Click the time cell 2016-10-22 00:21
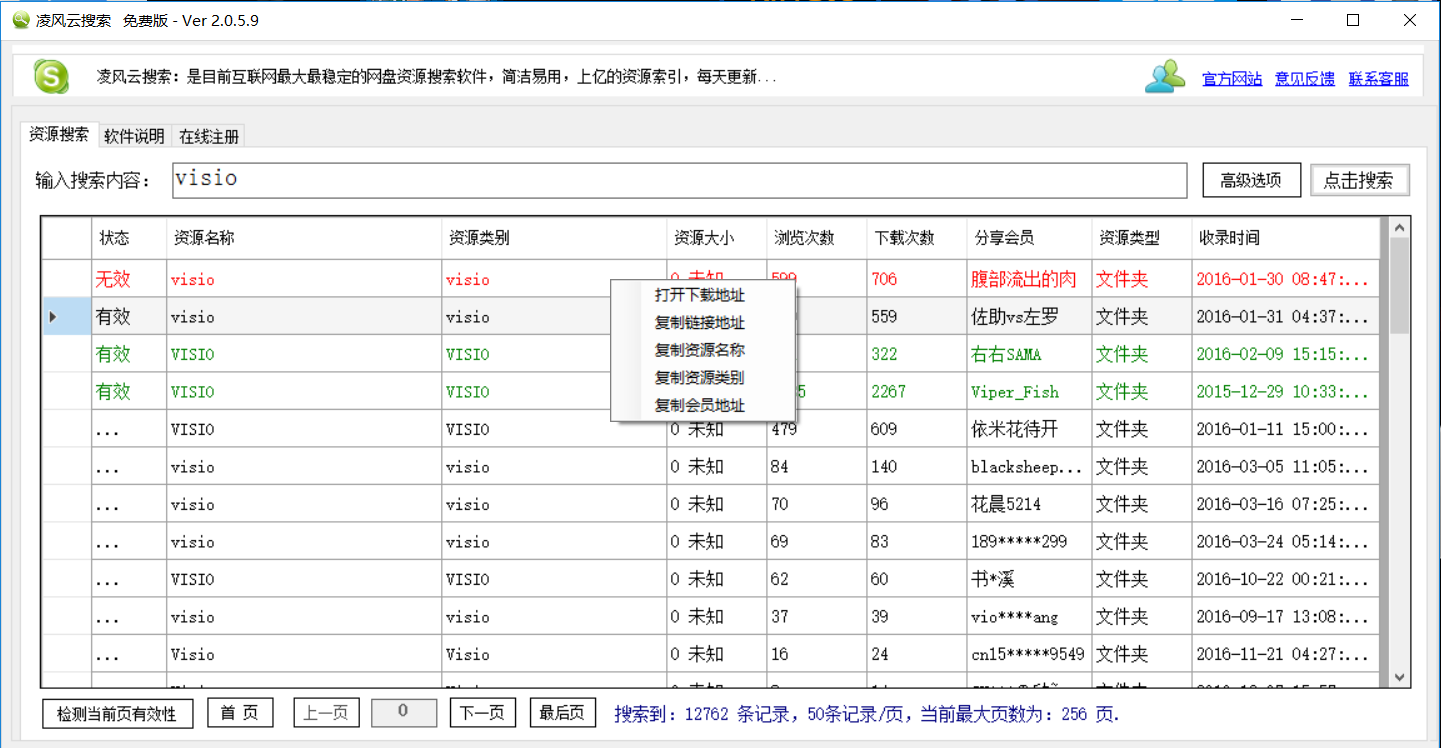 point(1285,579)
